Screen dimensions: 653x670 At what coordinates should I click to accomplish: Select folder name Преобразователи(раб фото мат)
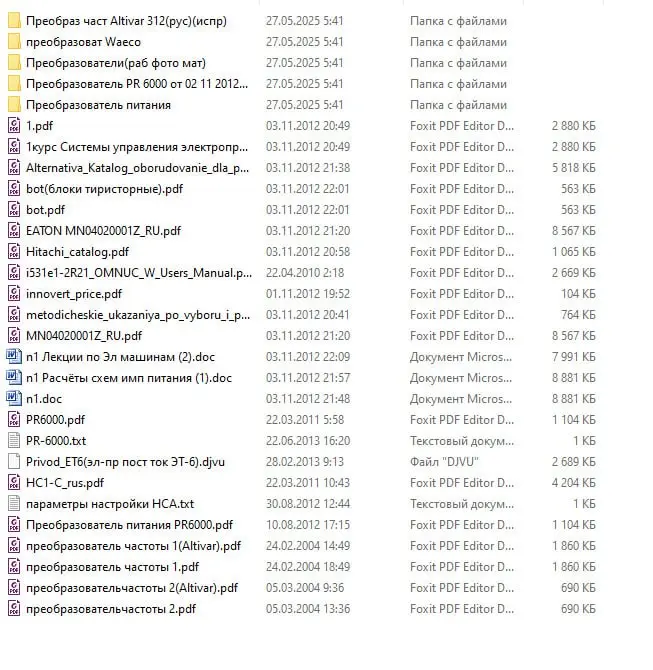pyautogui.click(x=116, y=63)
